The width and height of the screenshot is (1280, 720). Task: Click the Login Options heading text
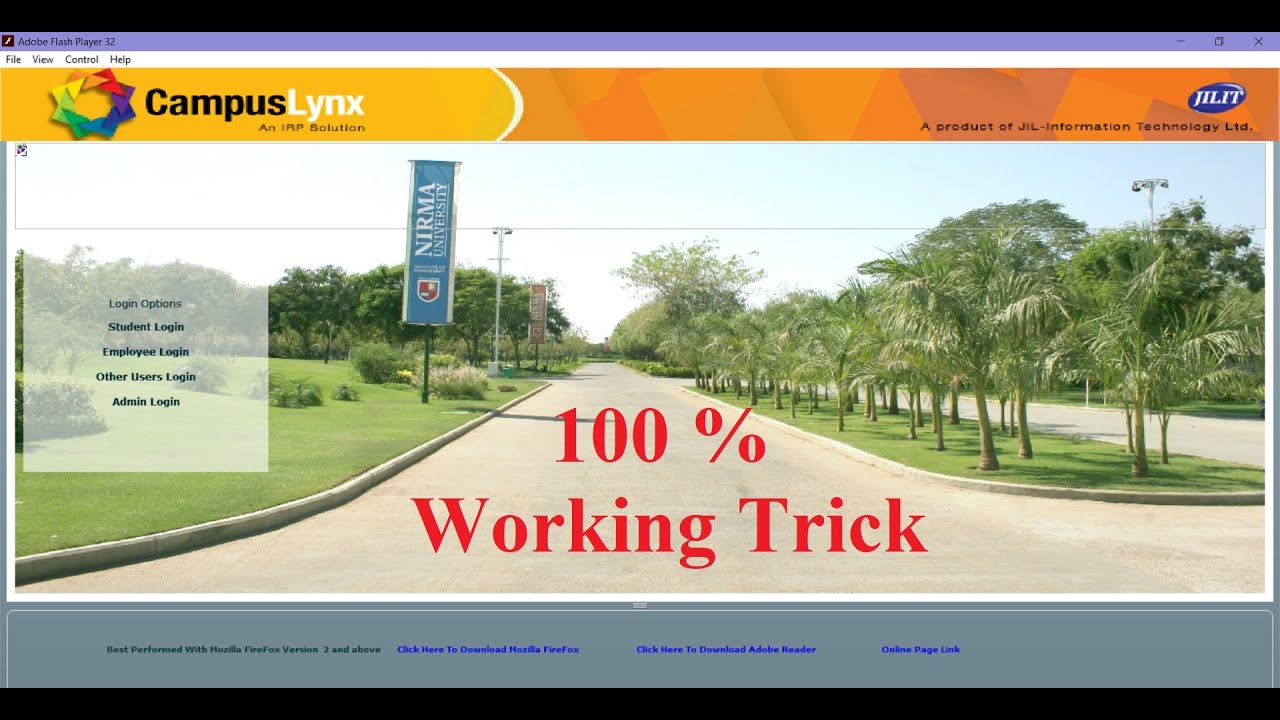tap(146, 304)
